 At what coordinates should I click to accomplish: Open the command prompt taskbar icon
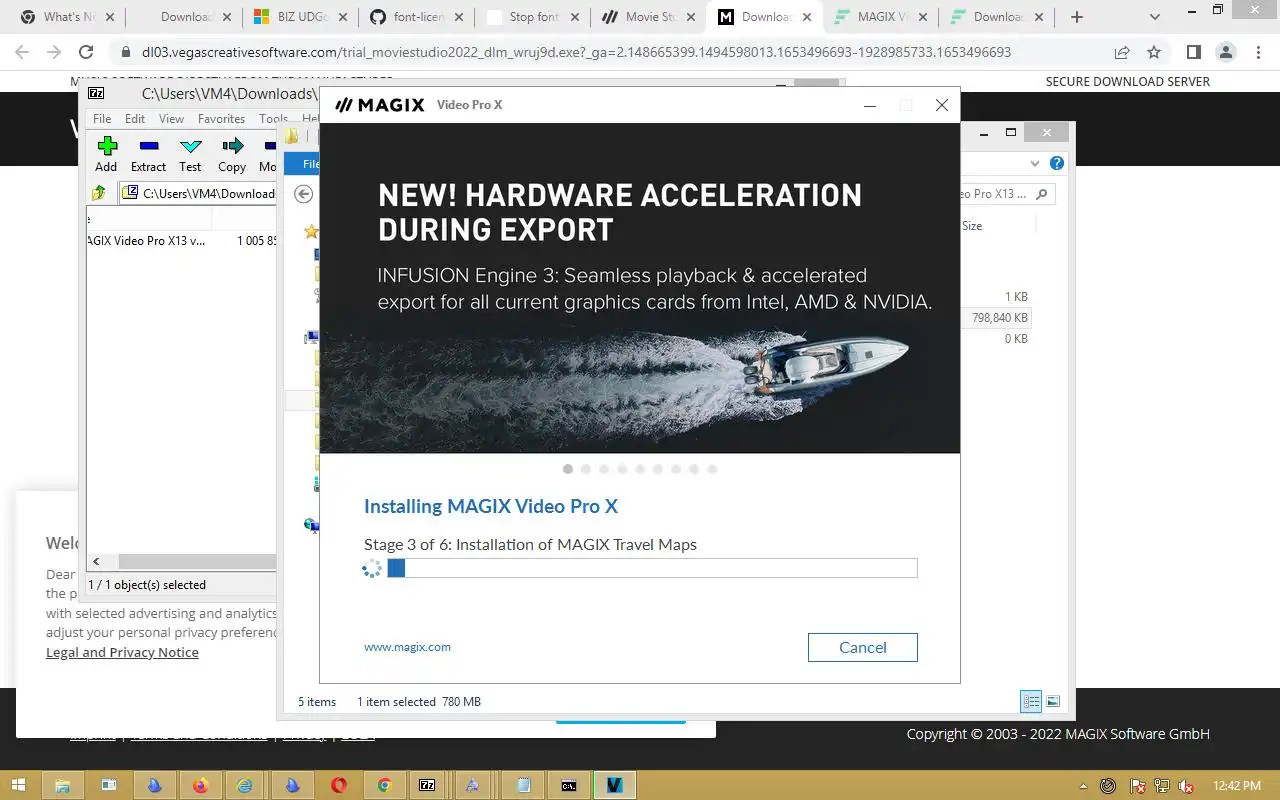click(568, 786)
